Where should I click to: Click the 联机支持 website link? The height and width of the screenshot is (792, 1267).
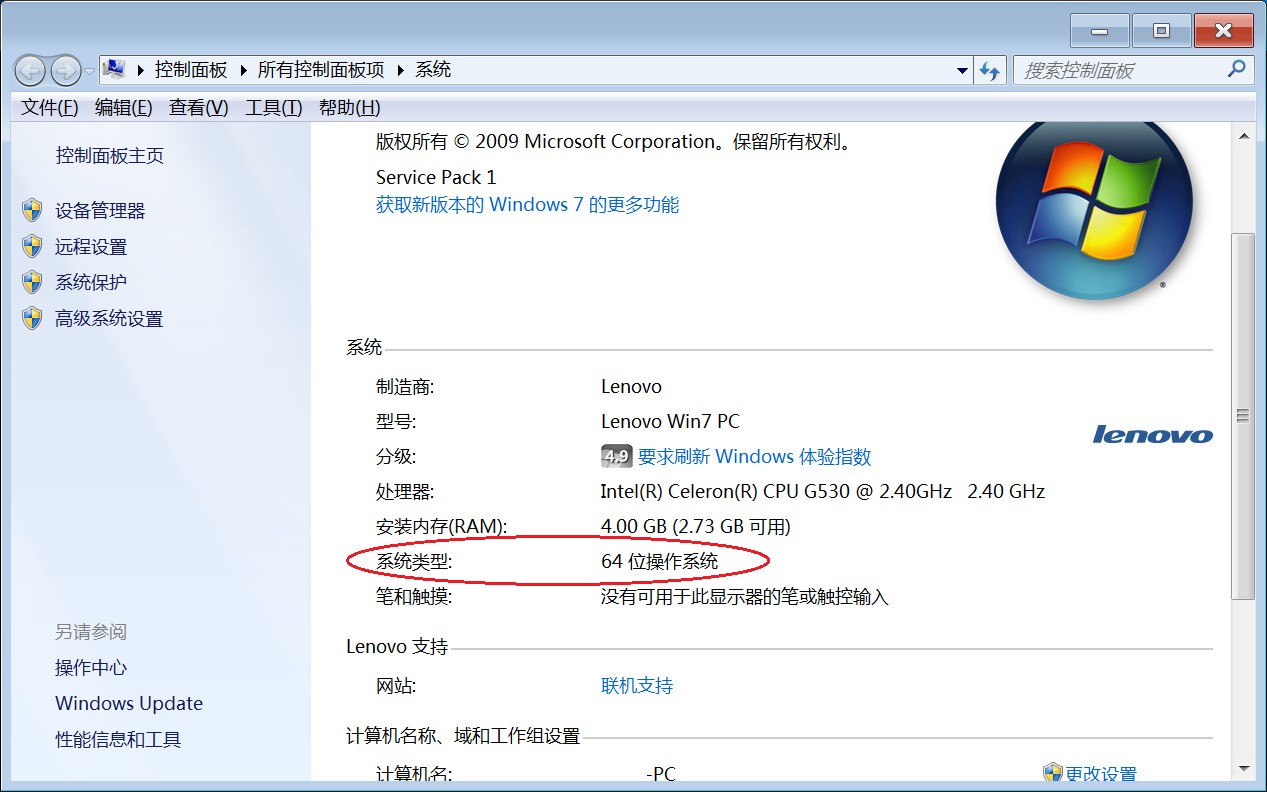(x=637, y=686)
